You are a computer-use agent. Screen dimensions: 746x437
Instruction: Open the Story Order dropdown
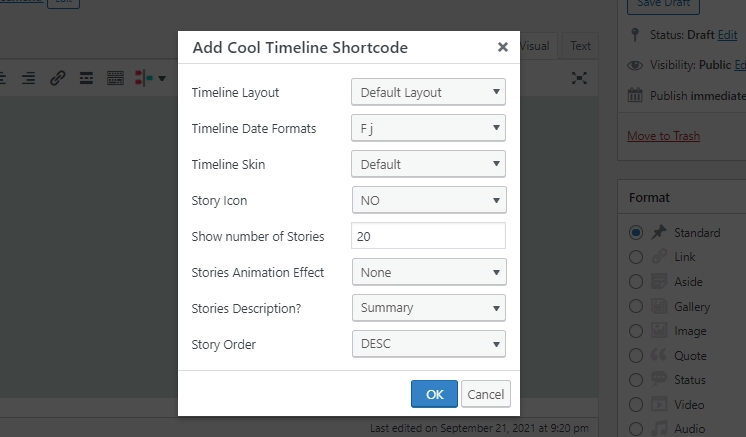(428, 345)
